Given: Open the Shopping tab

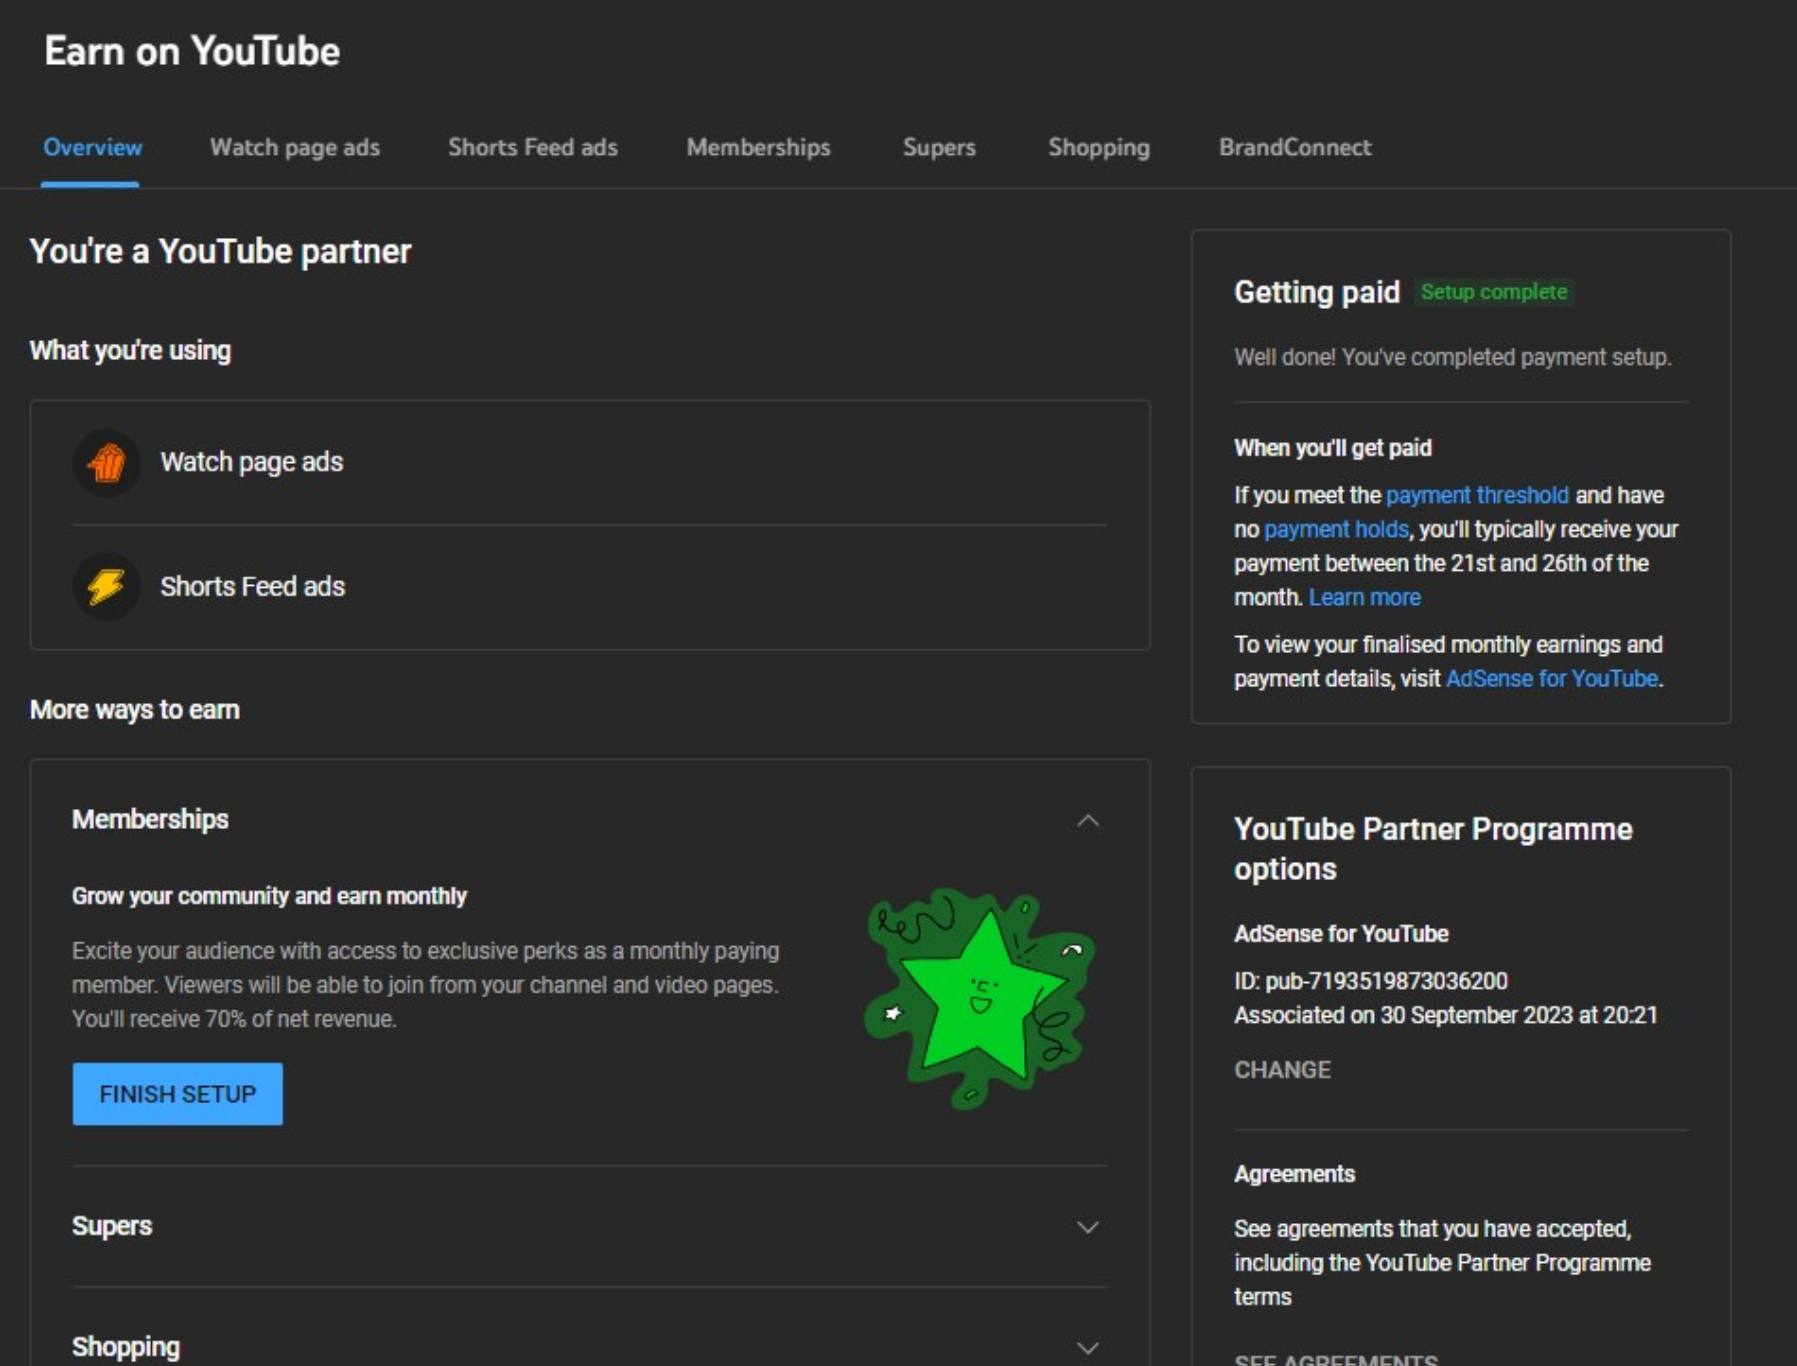Looking at the screenshot, I should [x=1098, y=148].
